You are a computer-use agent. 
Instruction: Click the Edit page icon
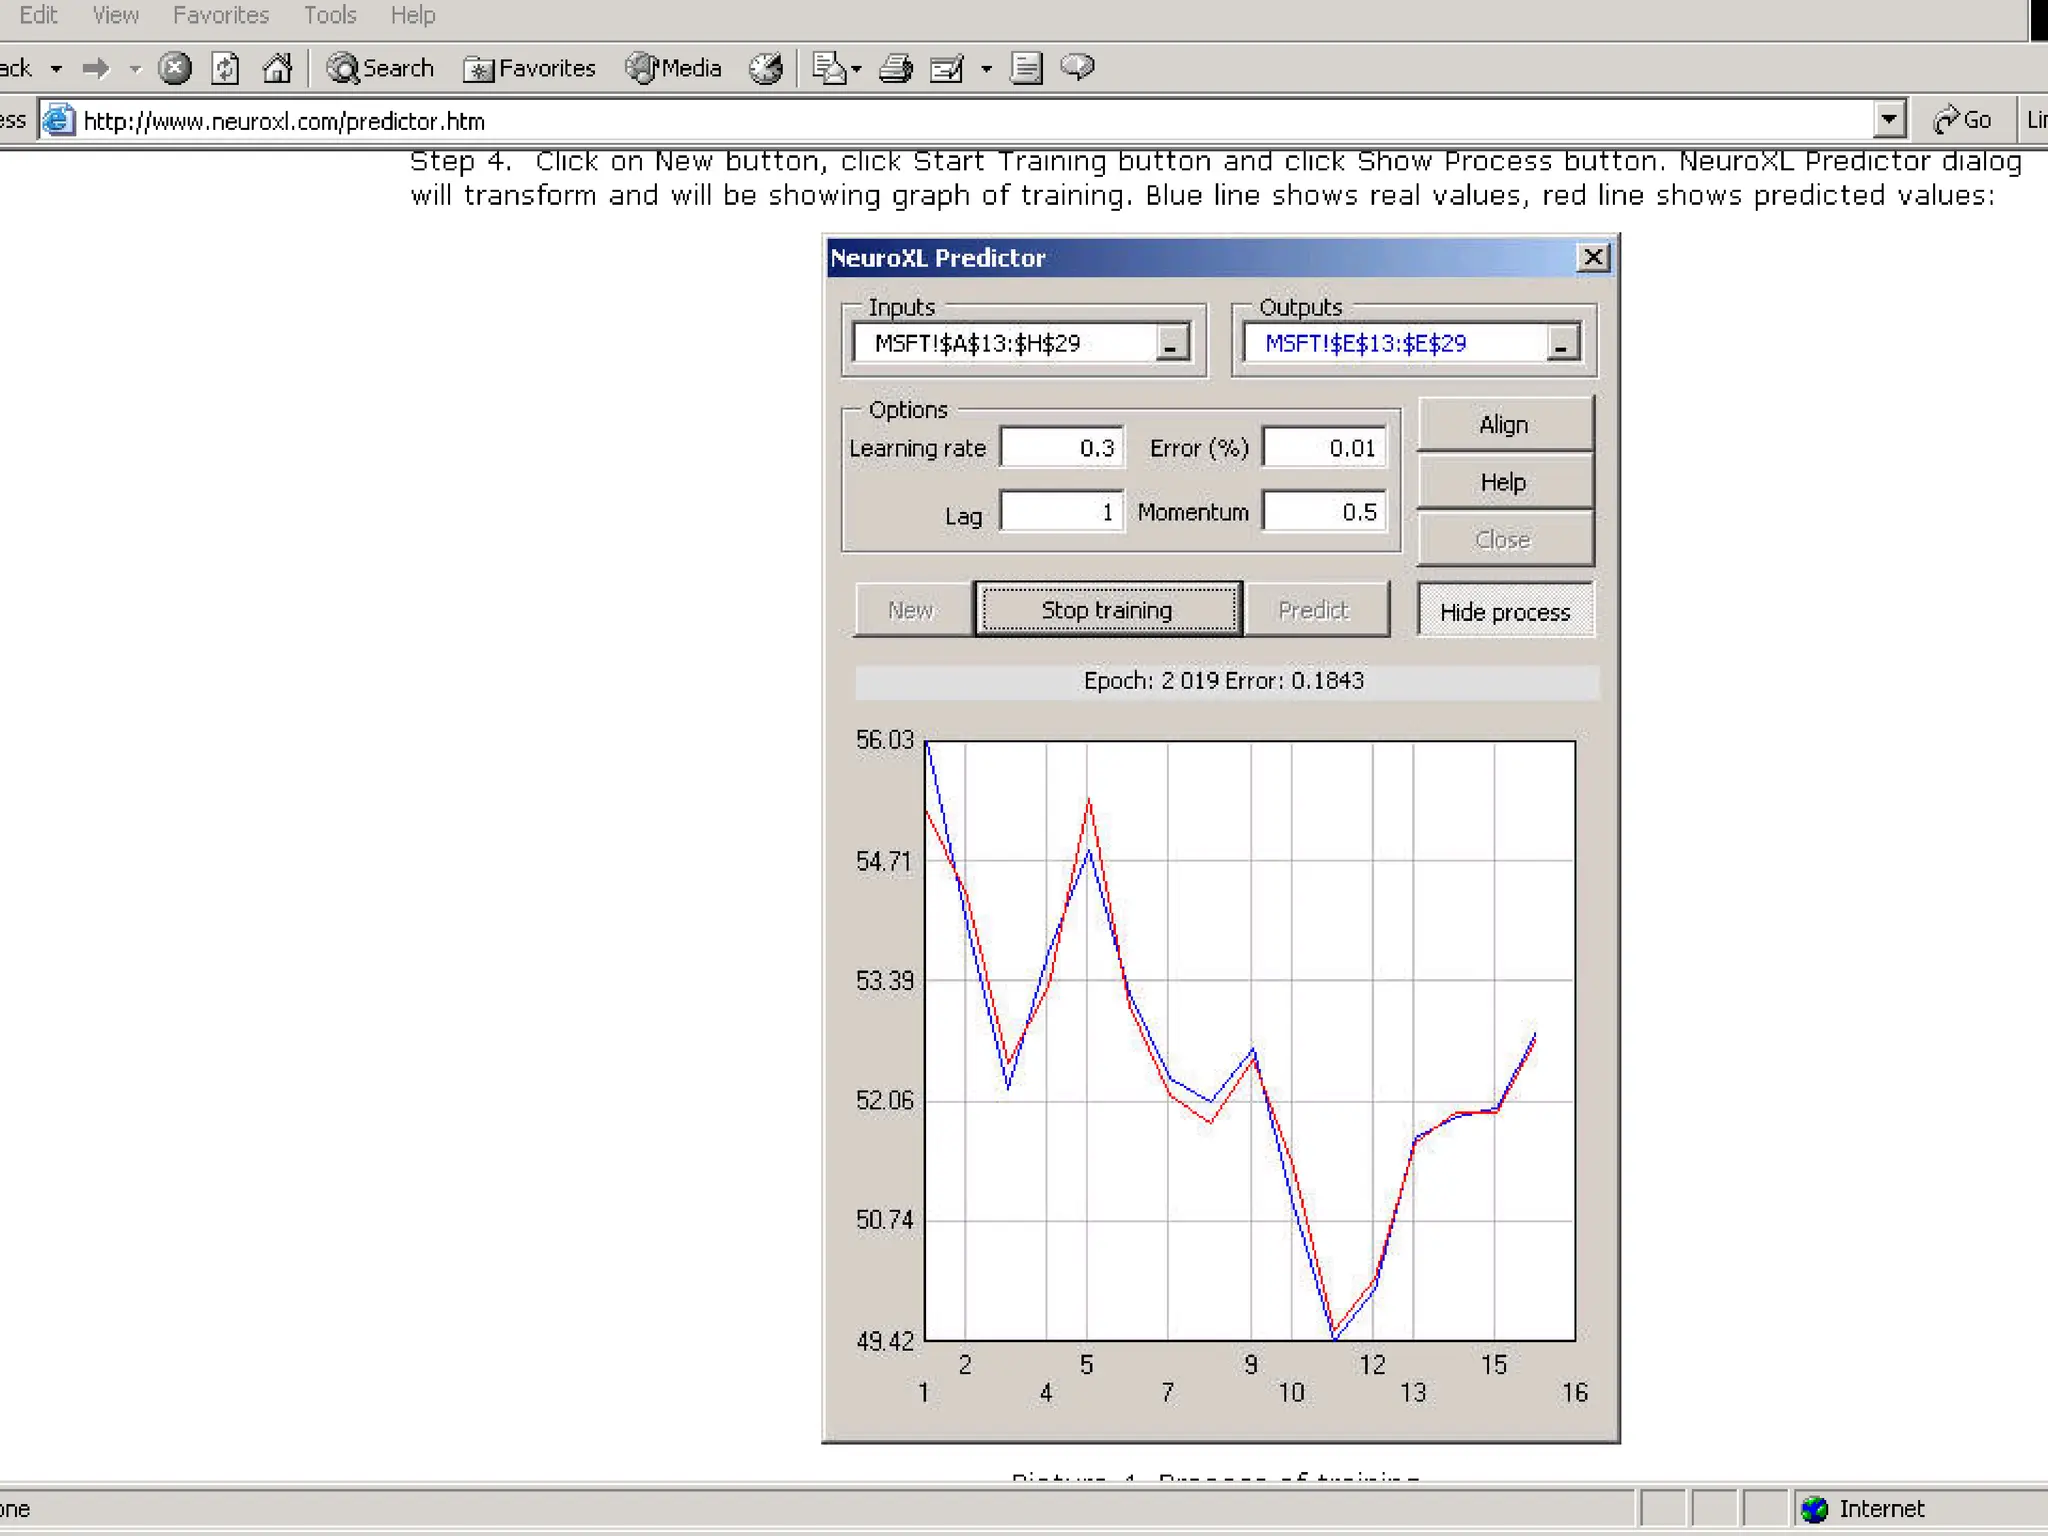click(x=946, y=68)
